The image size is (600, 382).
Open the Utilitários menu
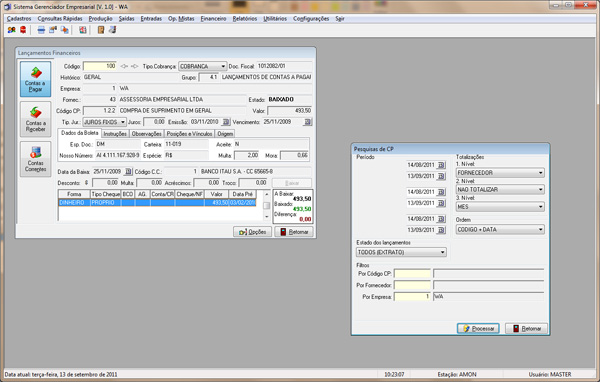pos(275,18)
